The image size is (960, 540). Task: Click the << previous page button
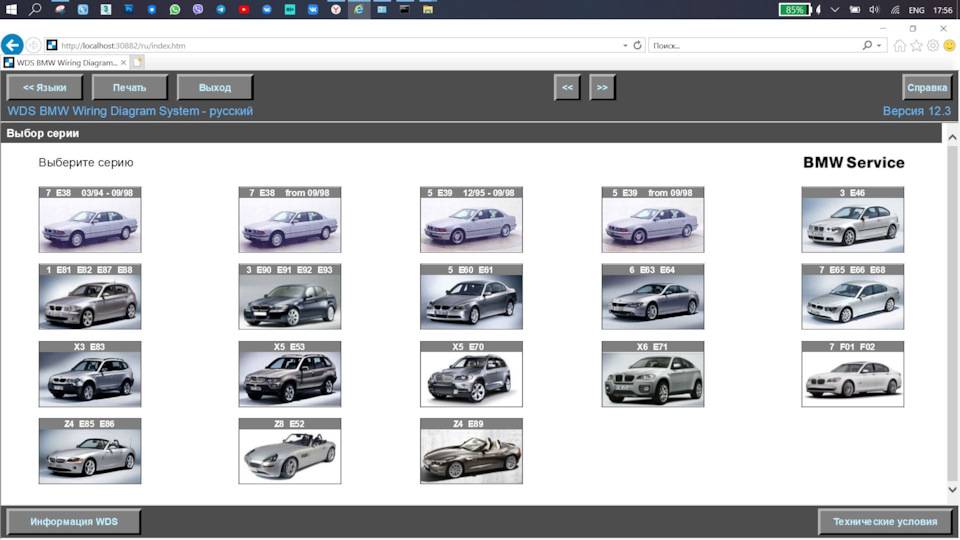click(568, 88)
